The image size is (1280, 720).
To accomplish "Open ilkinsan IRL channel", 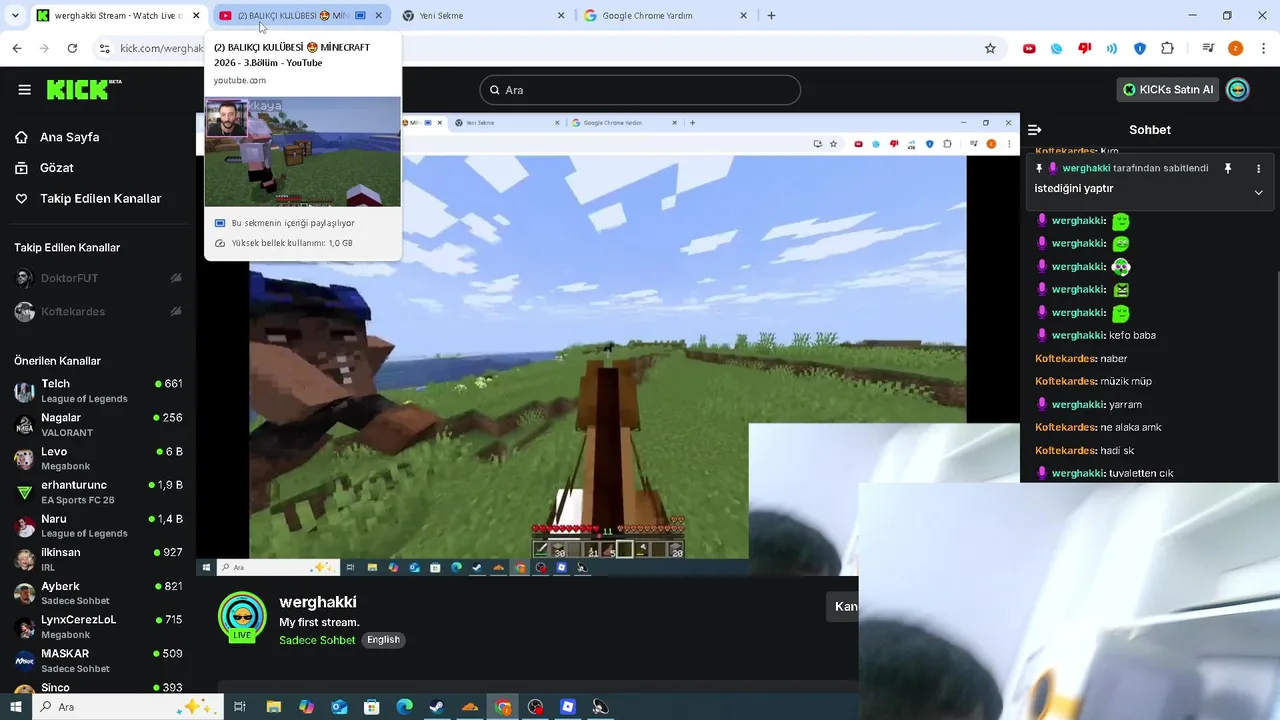I will pyautogui.click(x=98, y=560).
